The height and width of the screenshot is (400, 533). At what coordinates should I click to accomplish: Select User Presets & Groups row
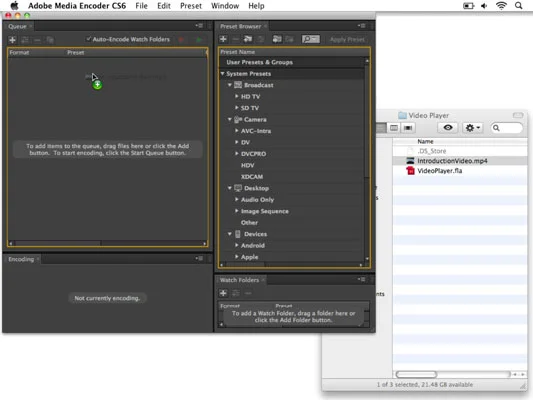(x=292, y=62)
